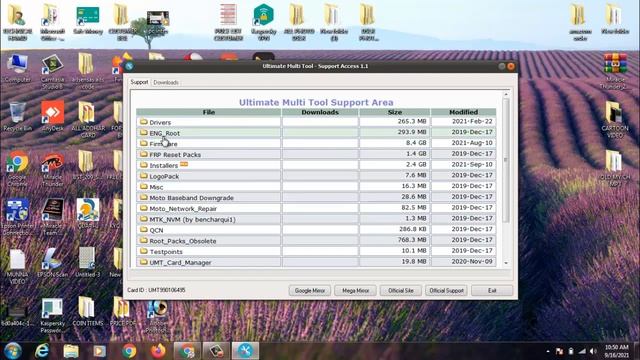The image size is (640, 360).
Task: Open the Untitled-3 desktop file
Action: pos(87,262)
